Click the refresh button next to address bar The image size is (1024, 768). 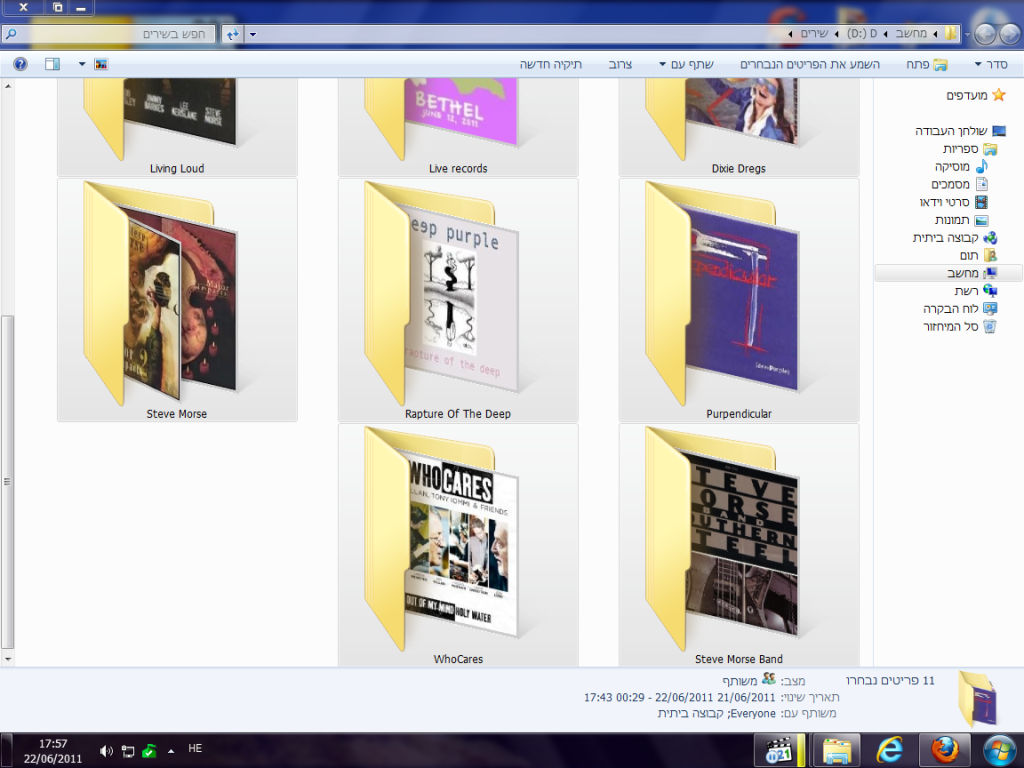point(232,34)
